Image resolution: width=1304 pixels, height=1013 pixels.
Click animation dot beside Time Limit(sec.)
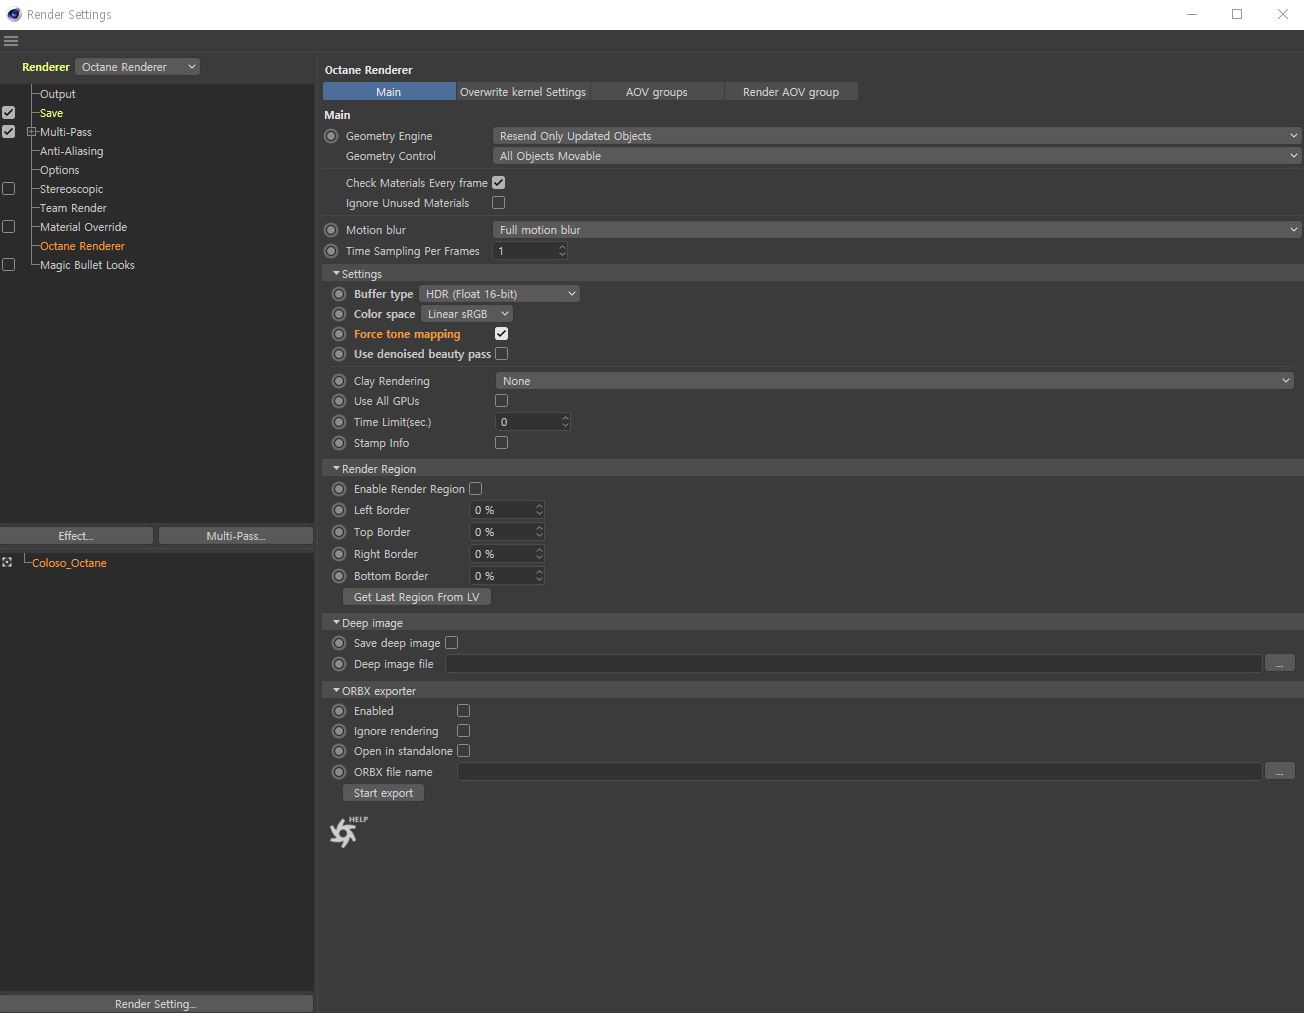[339, 422]
